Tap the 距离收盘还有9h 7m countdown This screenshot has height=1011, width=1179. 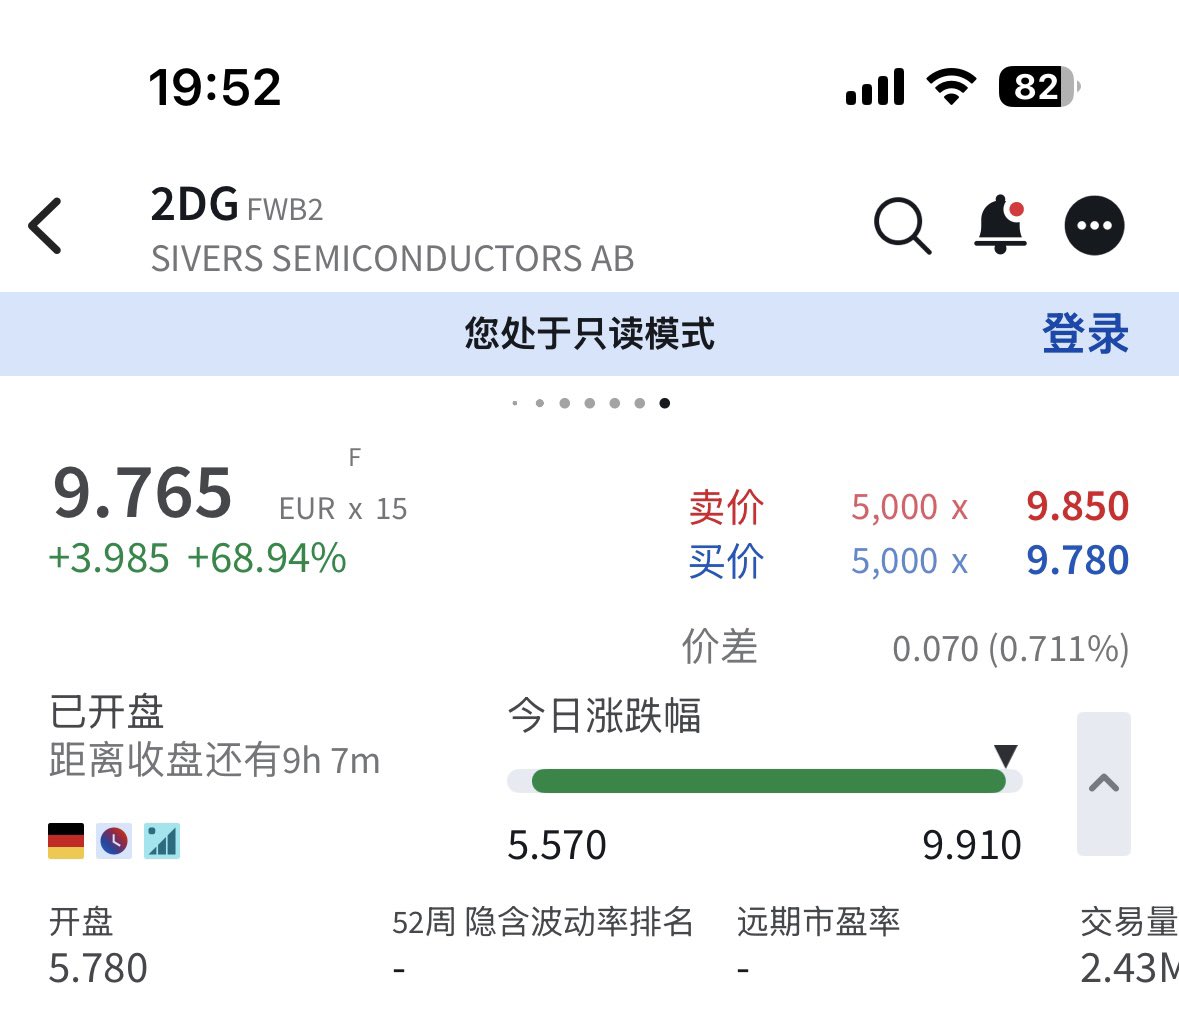pos(214,760)
